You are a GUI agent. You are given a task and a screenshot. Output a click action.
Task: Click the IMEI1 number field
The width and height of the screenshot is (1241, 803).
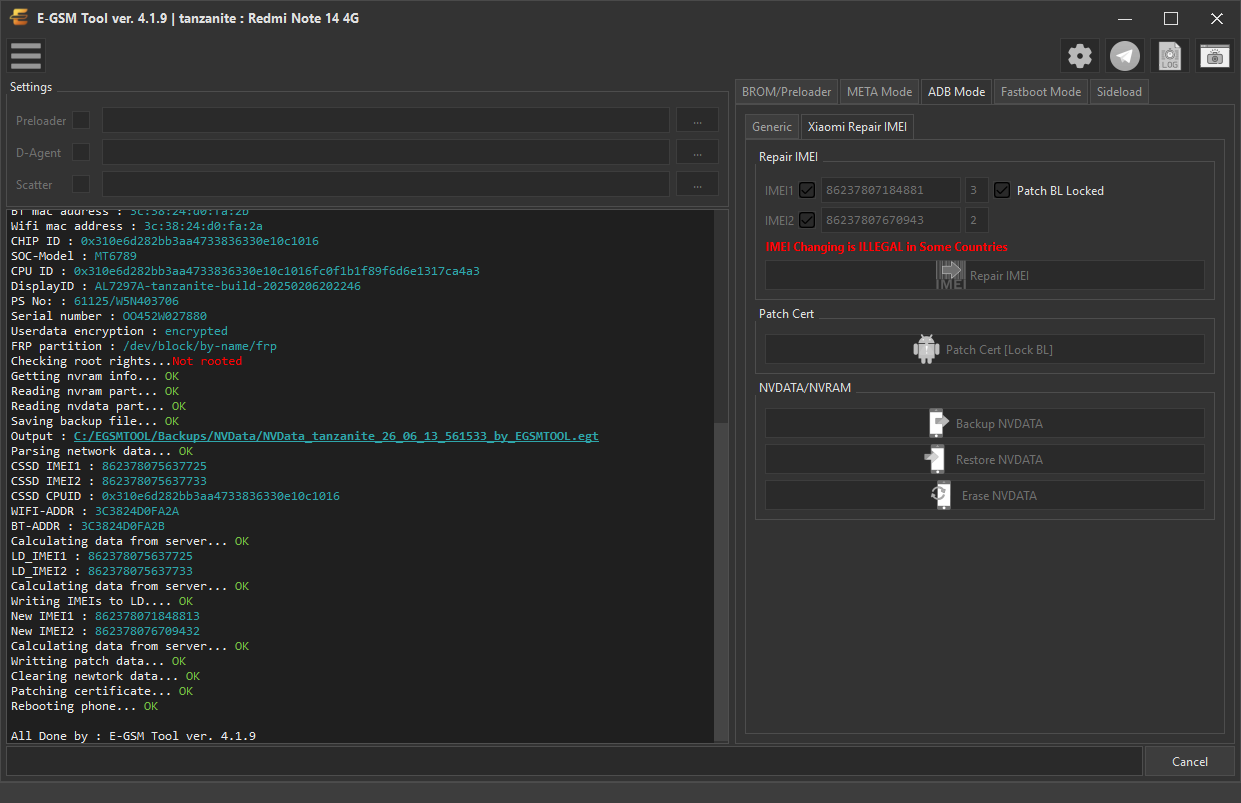(891, 190)
